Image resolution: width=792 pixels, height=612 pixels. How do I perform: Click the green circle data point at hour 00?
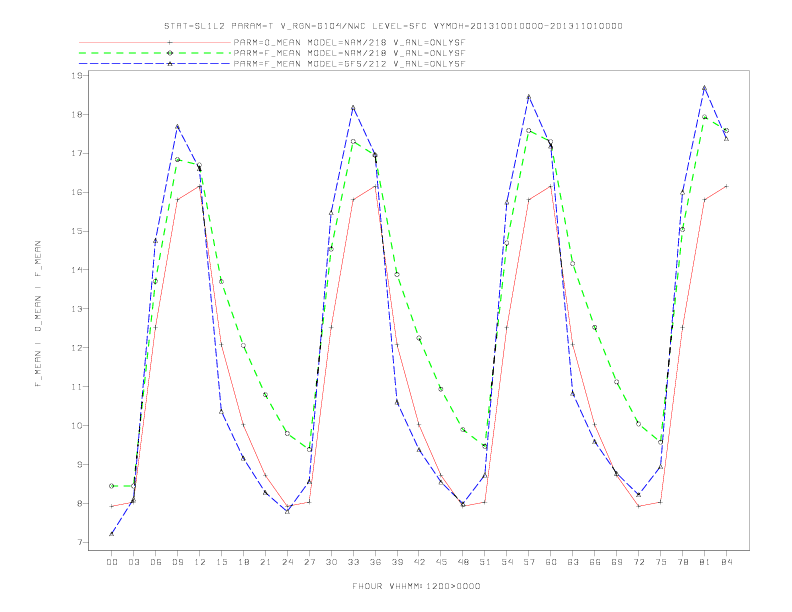pyautogui.click(x=112, y=486)
